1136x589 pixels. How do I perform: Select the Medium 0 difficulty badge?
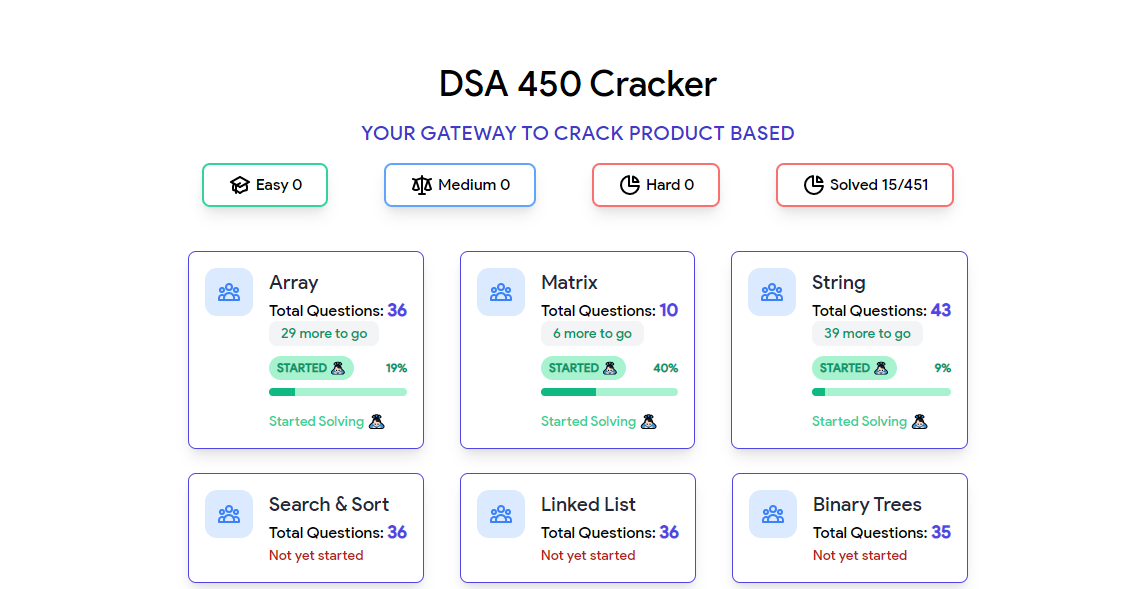point(459,185)
